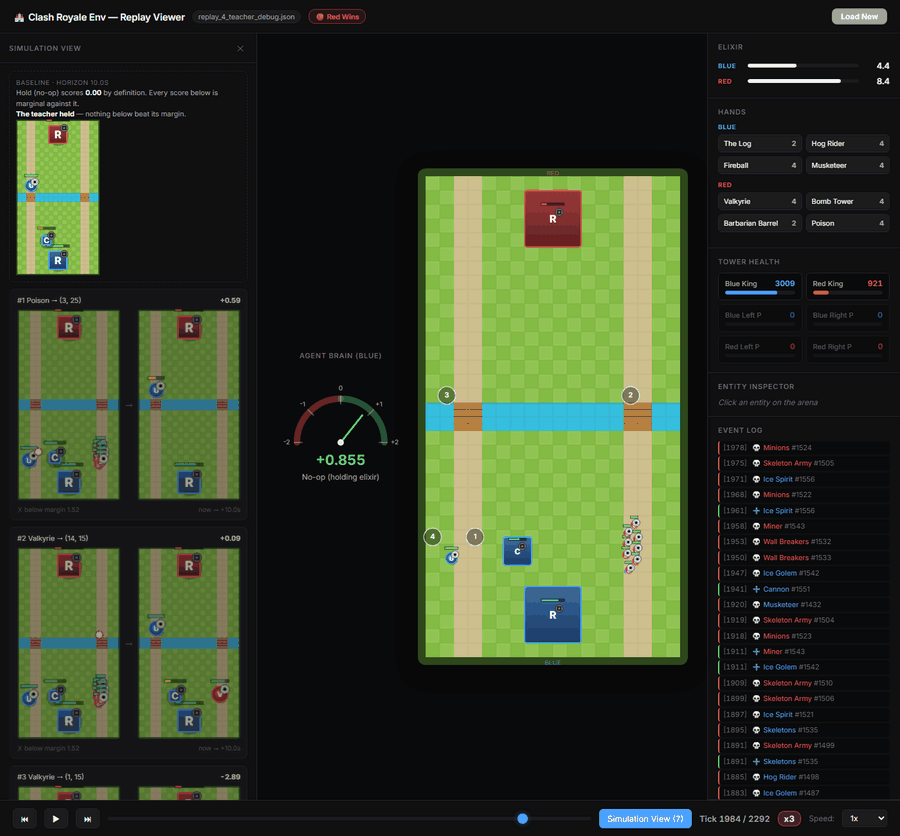Click skull icon for Ice Golem #1542 death
900x836 pixels.
pos(757,574)
